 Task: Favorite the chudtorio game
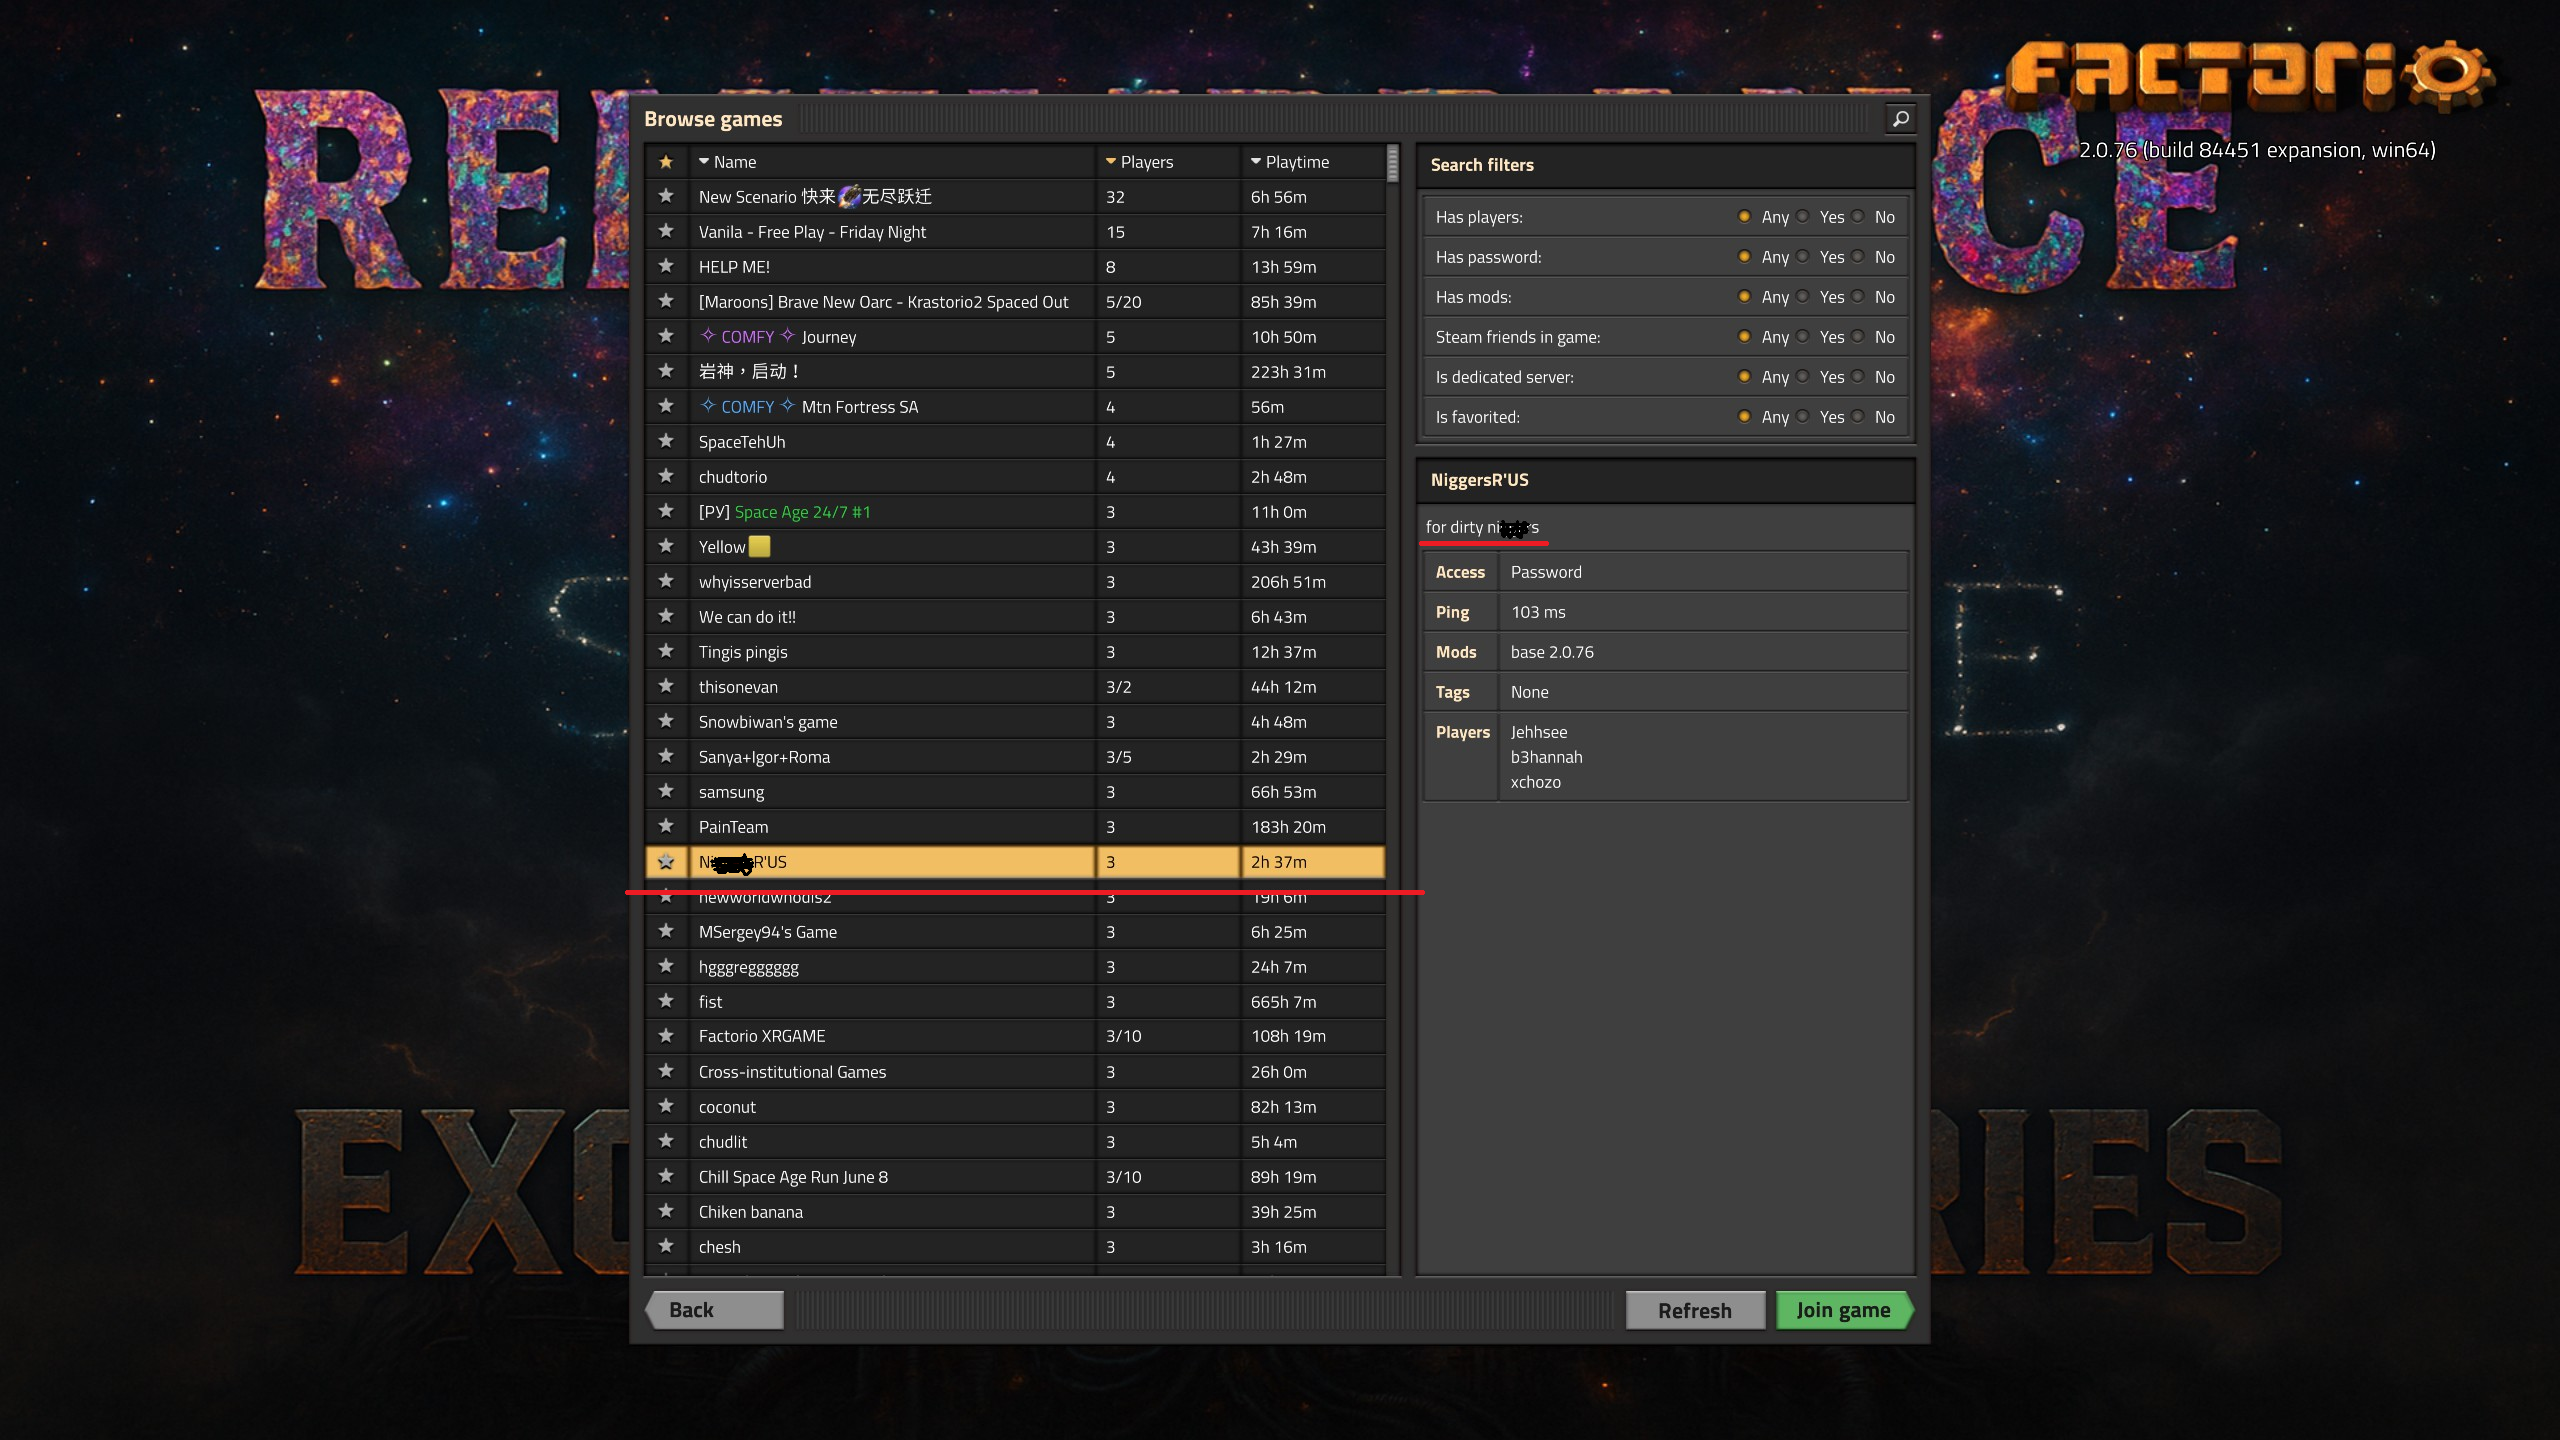point(666,477)
